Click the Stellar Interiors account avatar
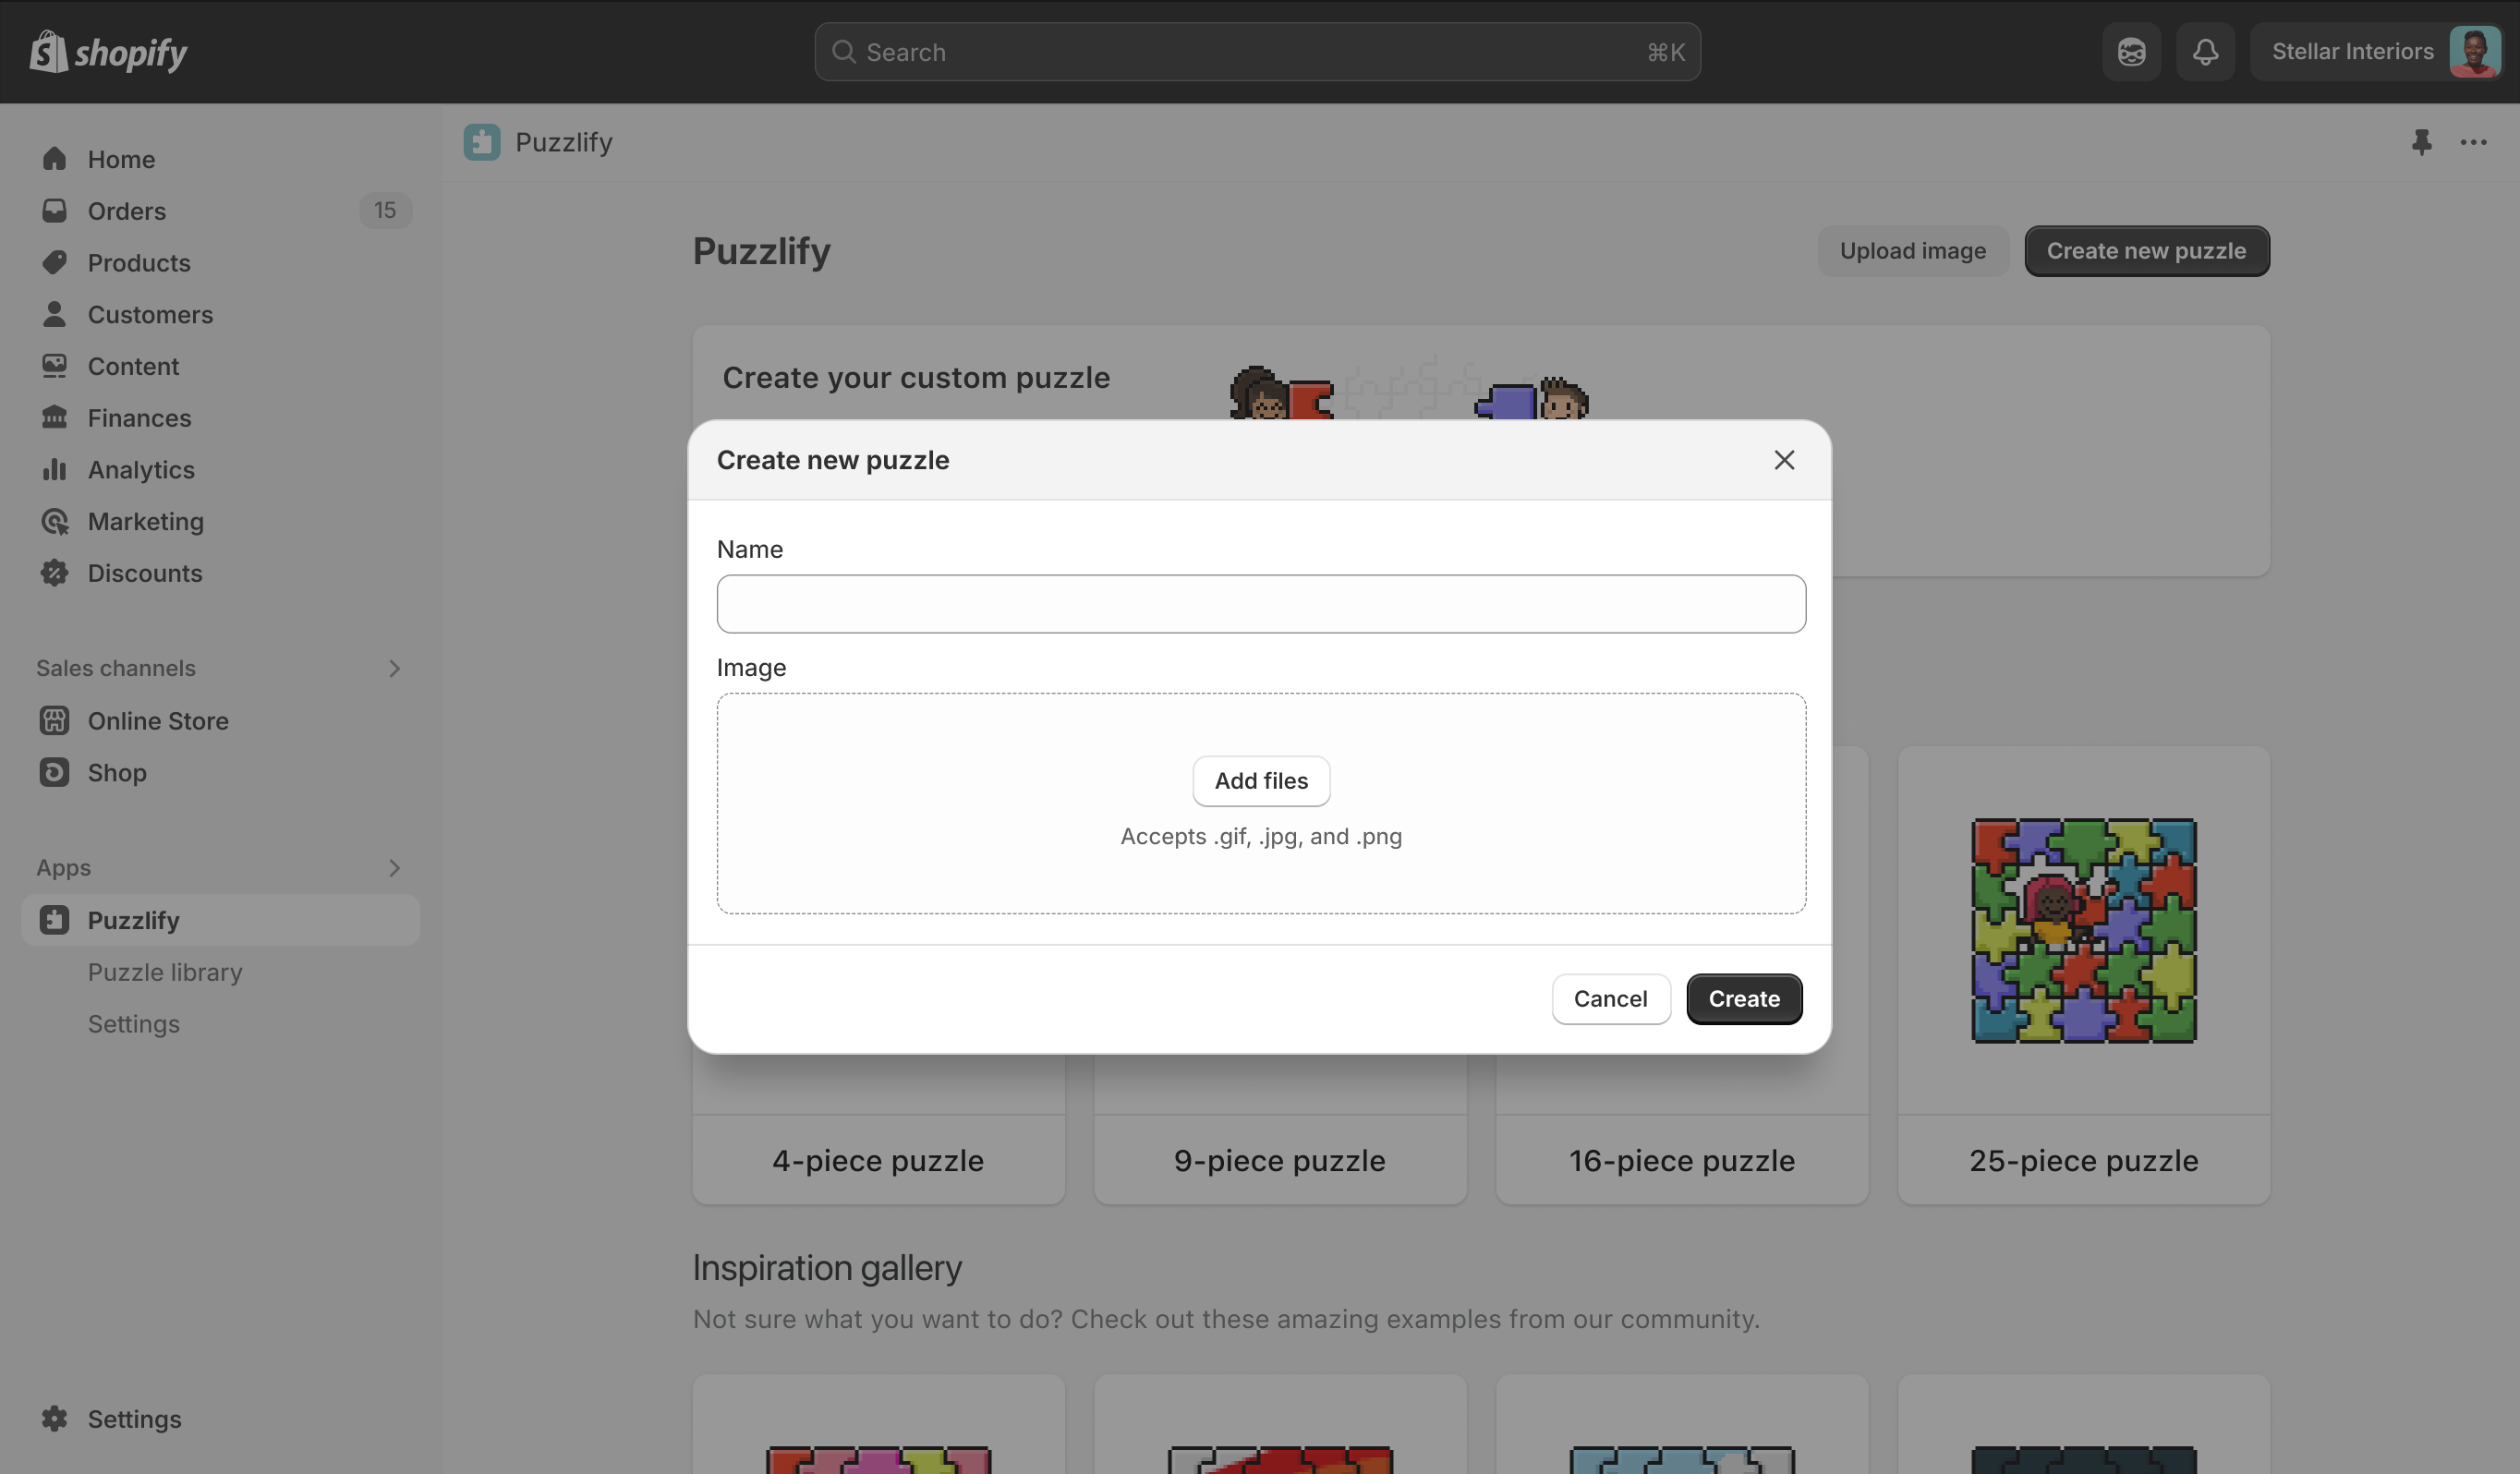The height and width of the screenshot is (1474, 2520). tap(2474, 52)
